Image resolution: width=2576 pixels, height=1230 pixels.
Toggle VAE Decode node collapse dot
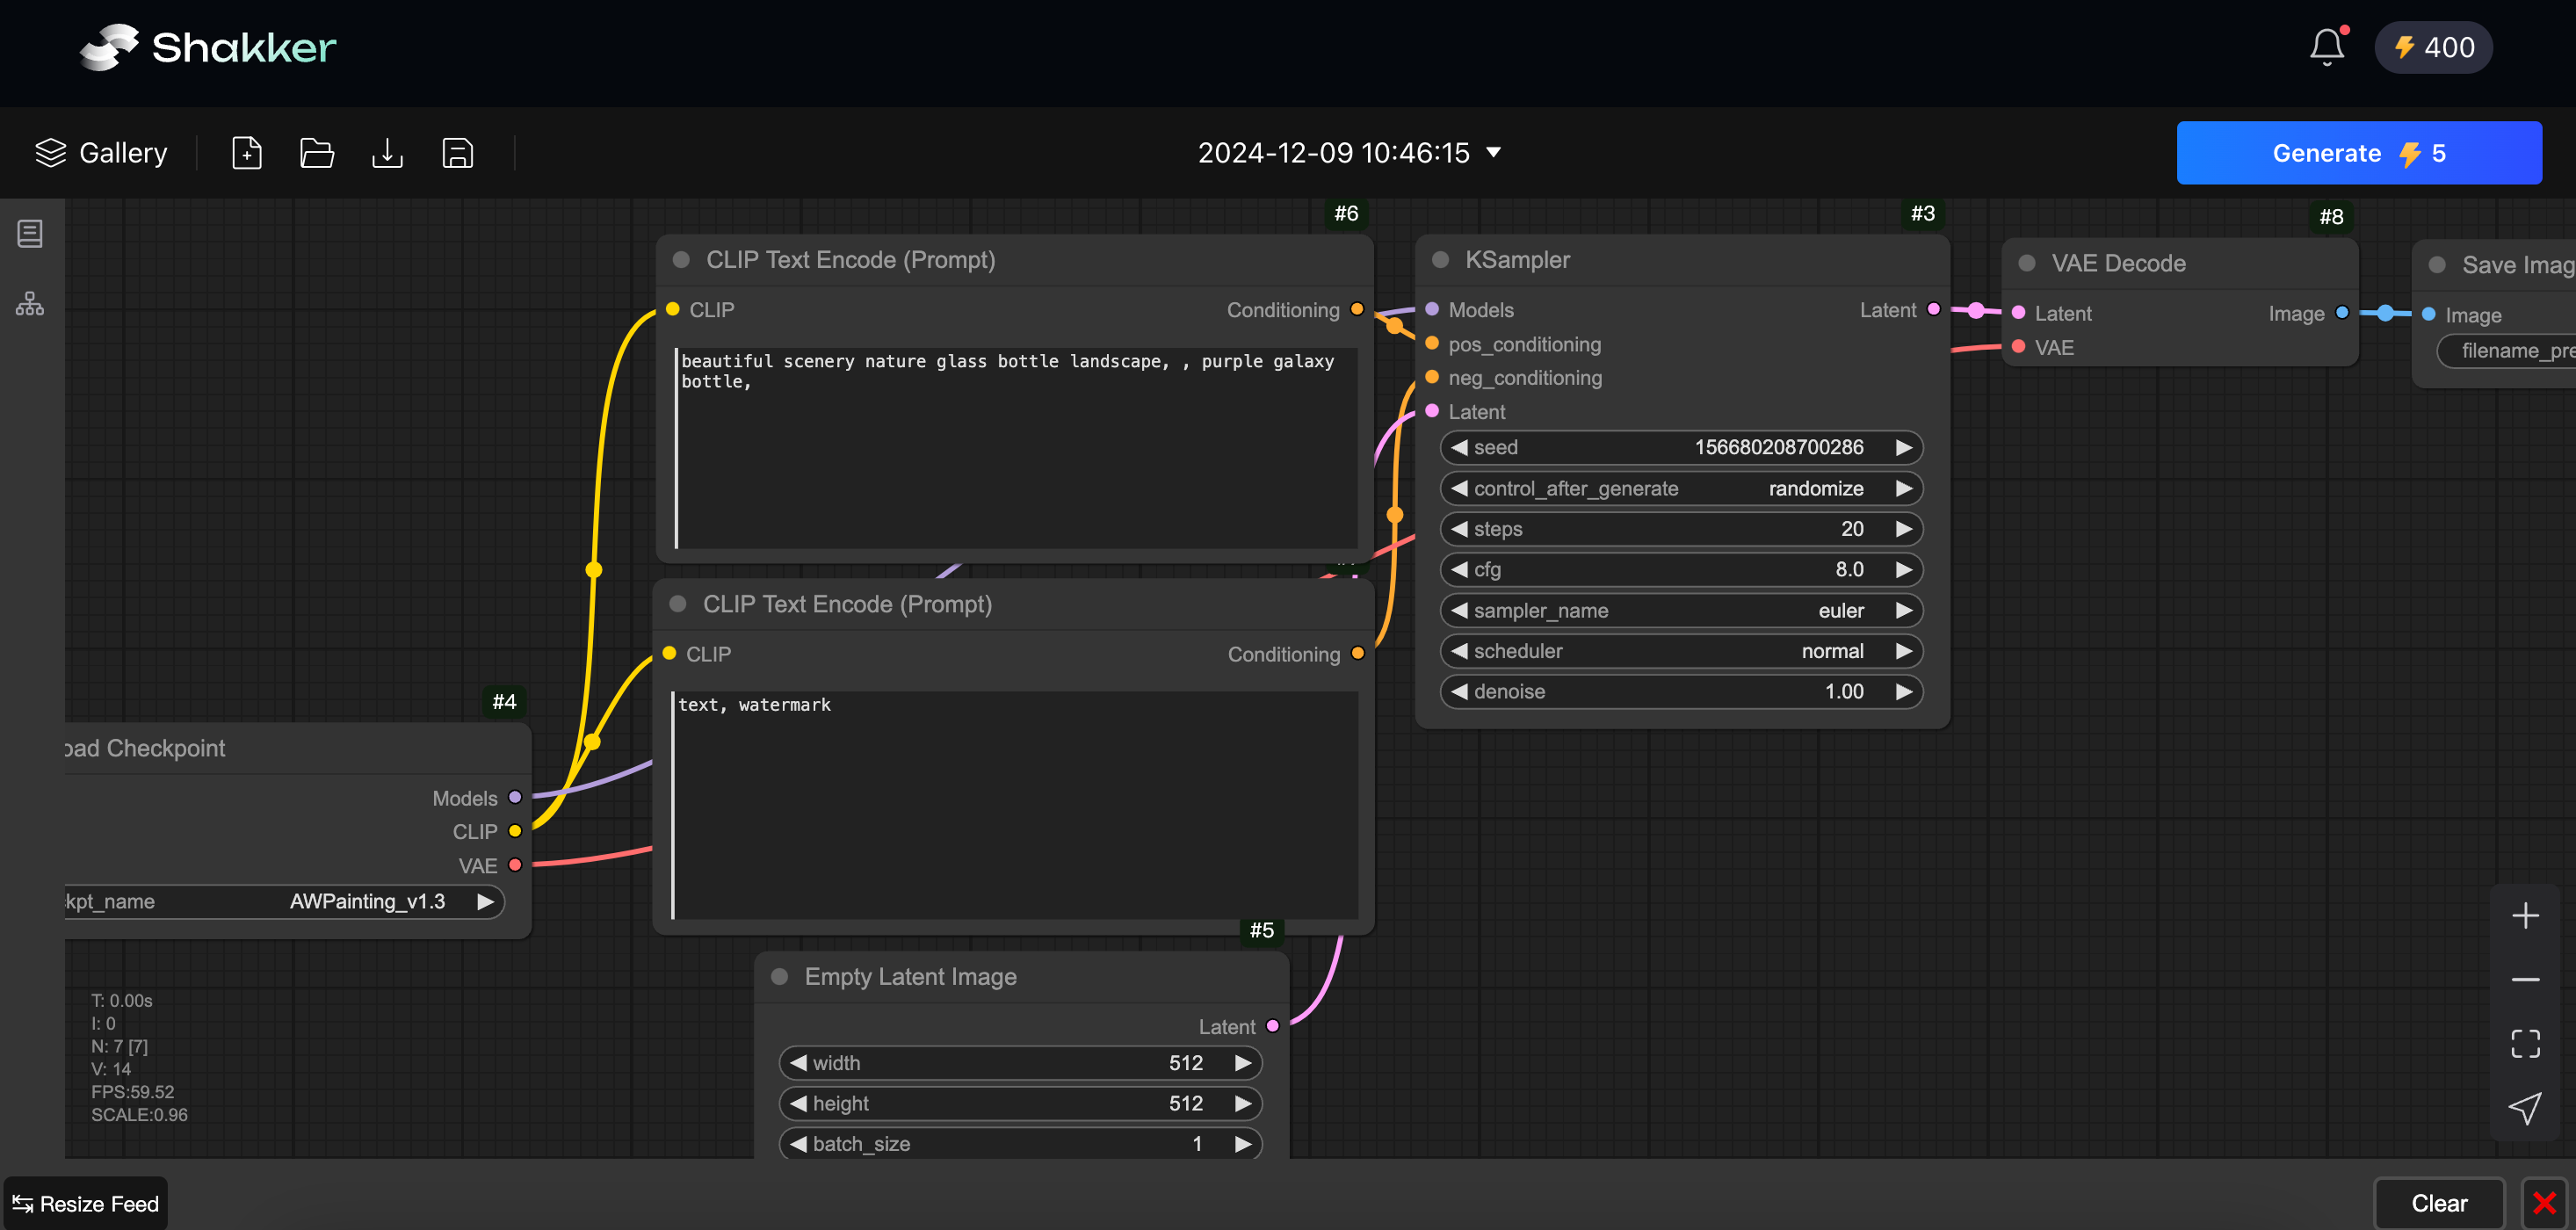pos(2026,263)
